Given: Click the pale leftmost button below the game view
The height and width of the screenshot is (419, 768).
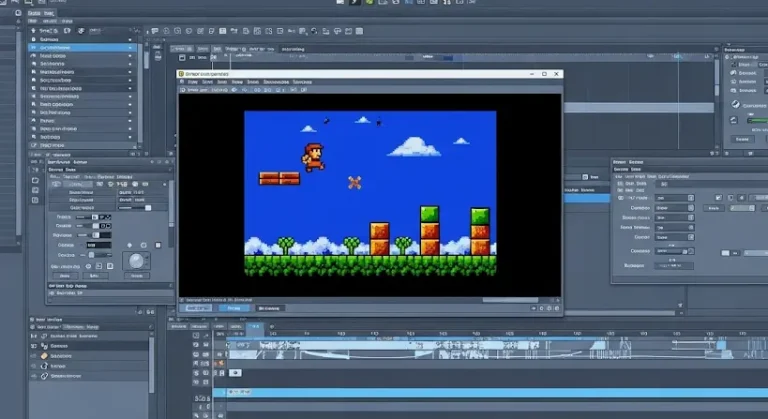Looking at the screenshot, I should (198, 308).
